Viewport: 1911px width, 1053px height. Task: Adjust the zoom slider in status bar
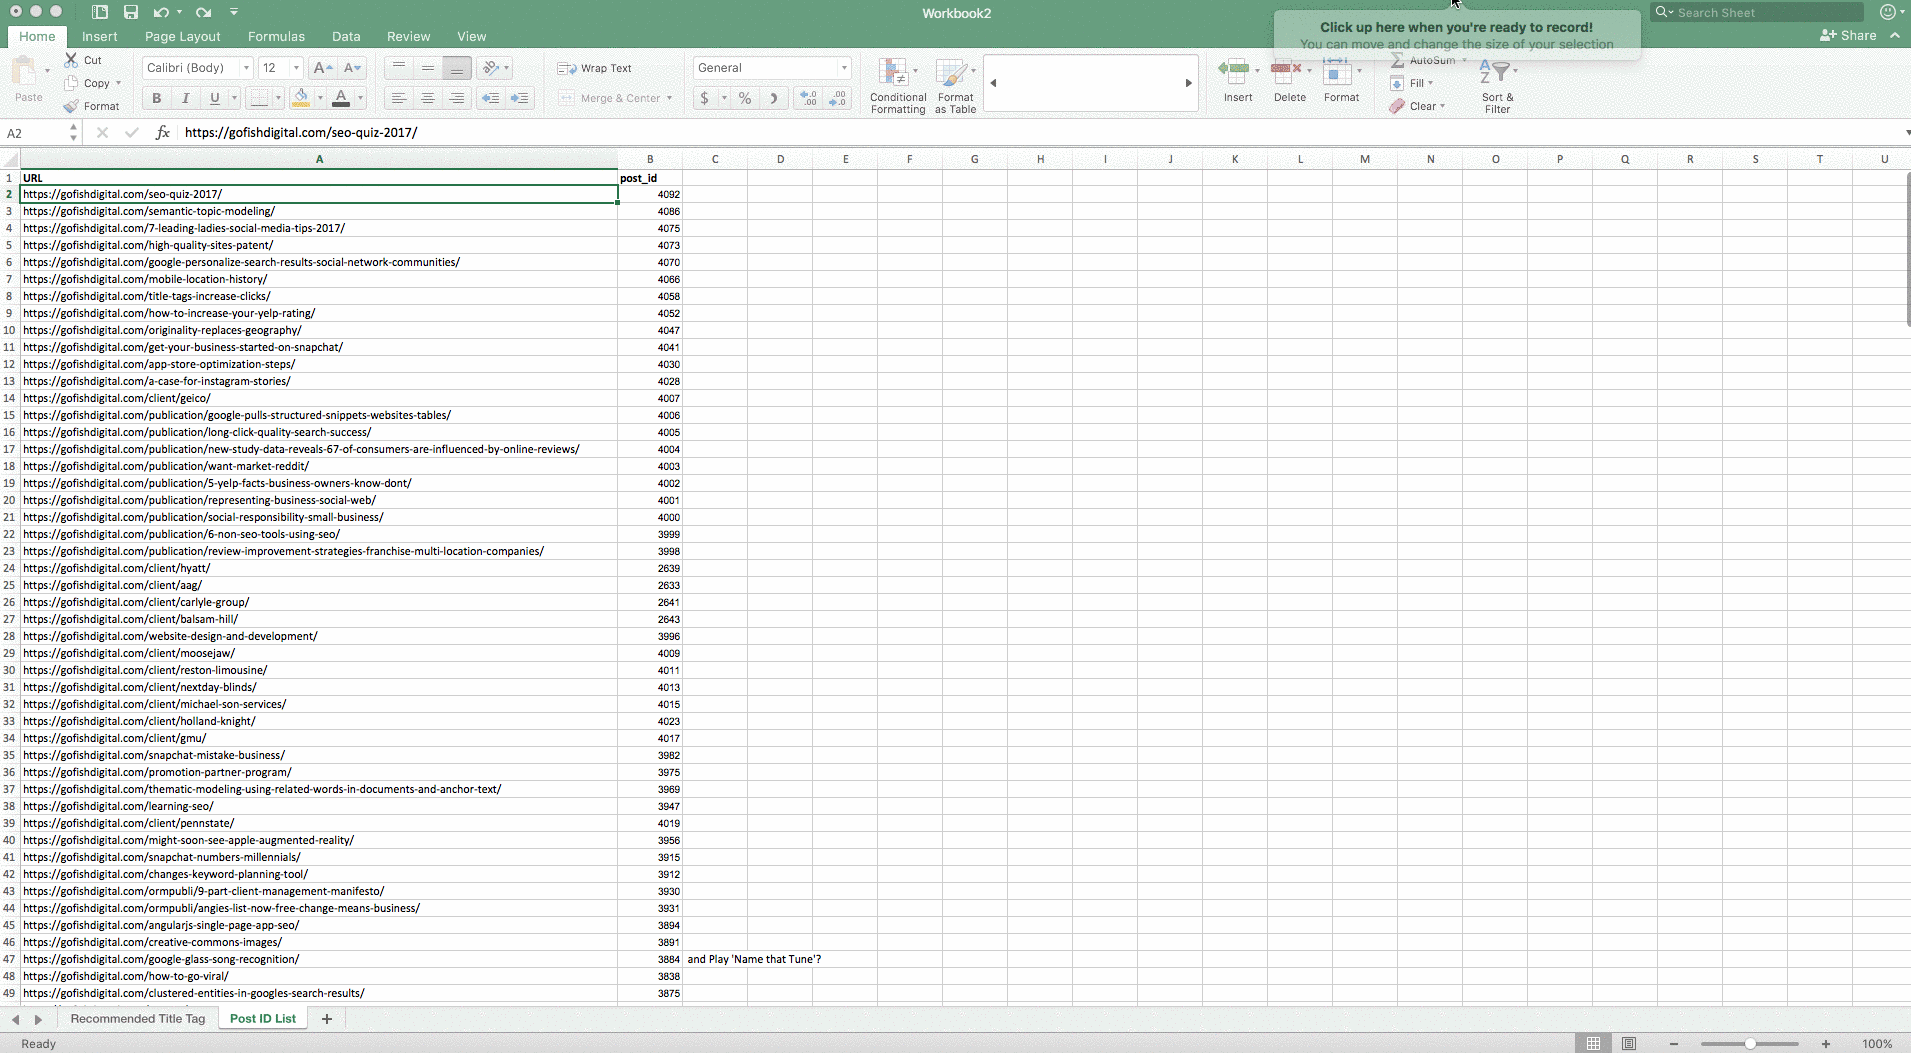click(x=1750, y=1044)
